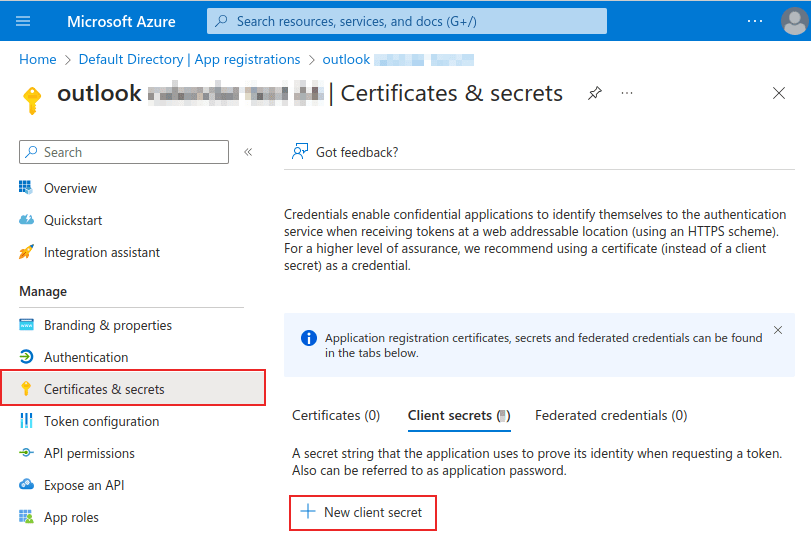
Task: Switch to Federated credentials tab
Action: click(x=610, y=415)
